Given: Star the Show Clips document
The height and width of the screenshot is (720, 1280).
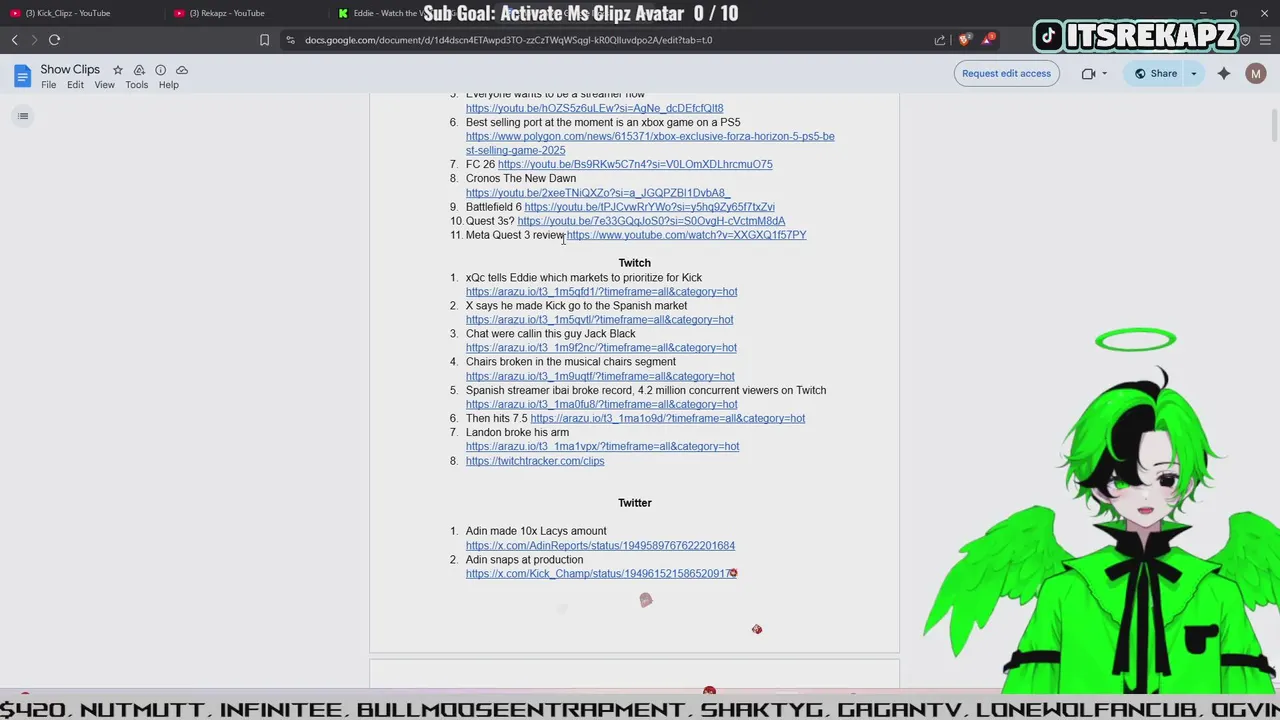Looking at the screenshot, I should [x=118, y=70].
